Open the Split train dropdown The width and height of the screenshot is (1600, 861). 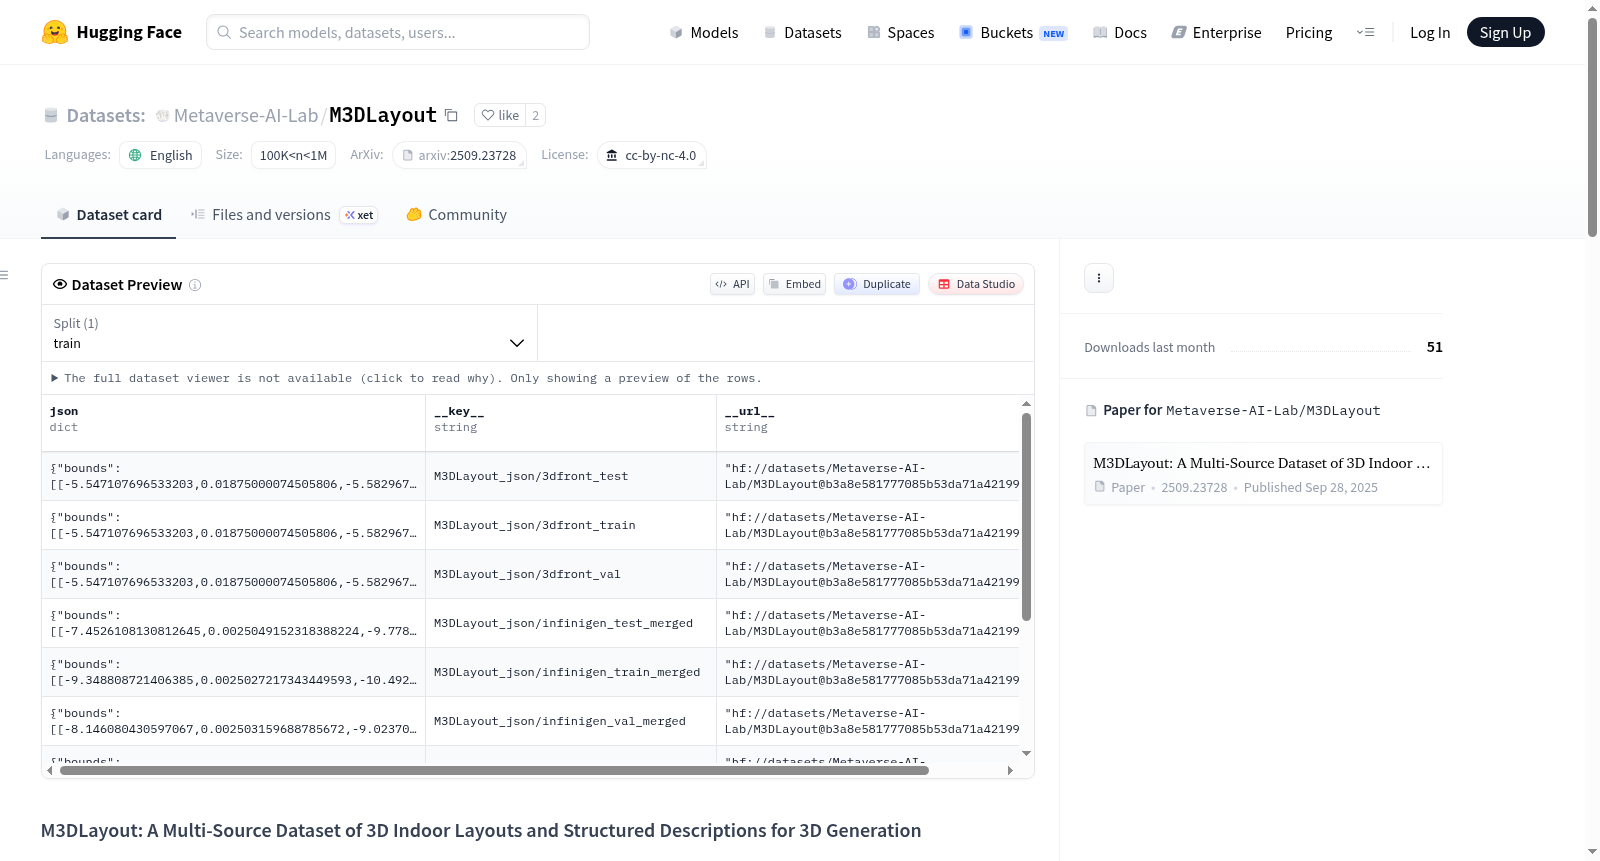pos(289,333)
